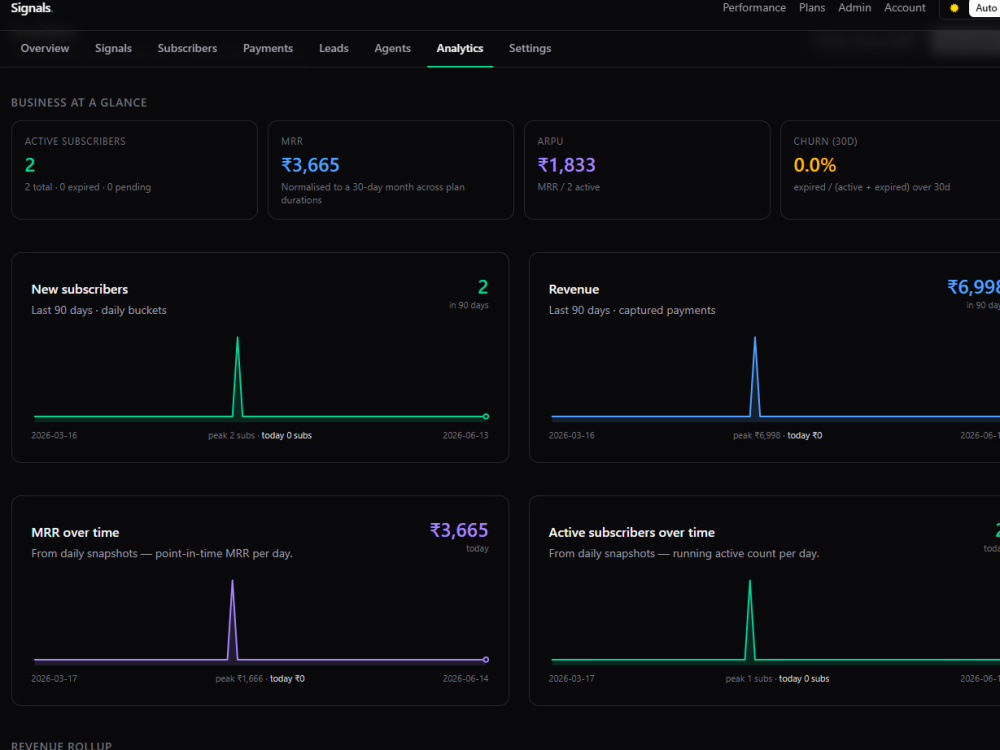This screenshot has width=1000, height=750.
Task: Click the Signals logo in the header
Action: 31,8
